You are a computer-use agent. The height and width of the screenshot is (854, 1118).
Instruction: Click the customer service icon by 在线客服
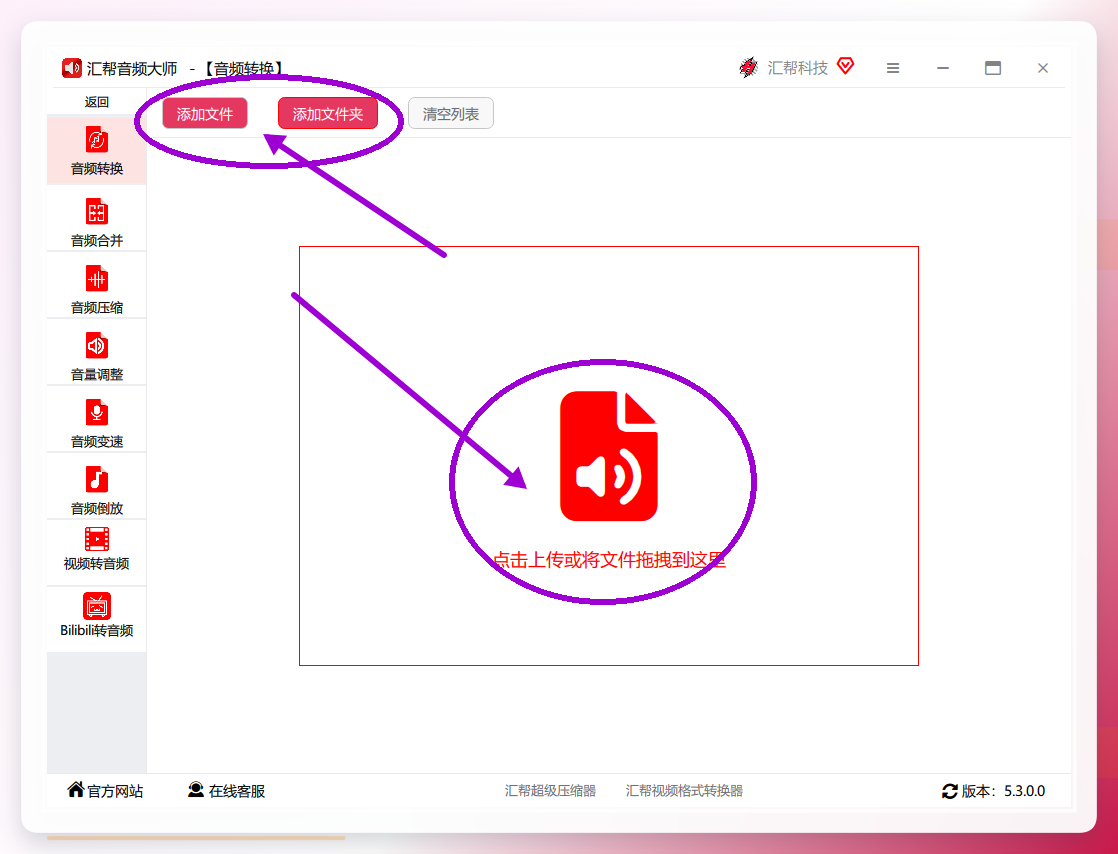[196, 790]
